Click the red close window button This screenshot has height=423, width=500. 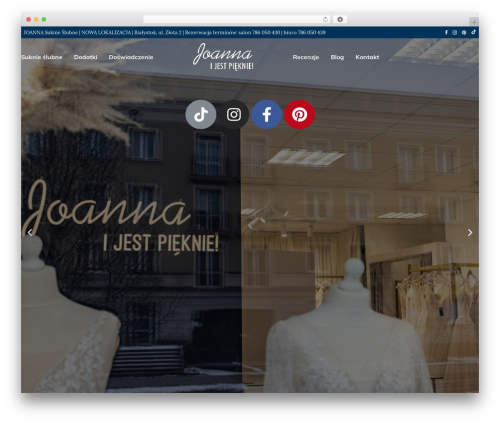29,19
